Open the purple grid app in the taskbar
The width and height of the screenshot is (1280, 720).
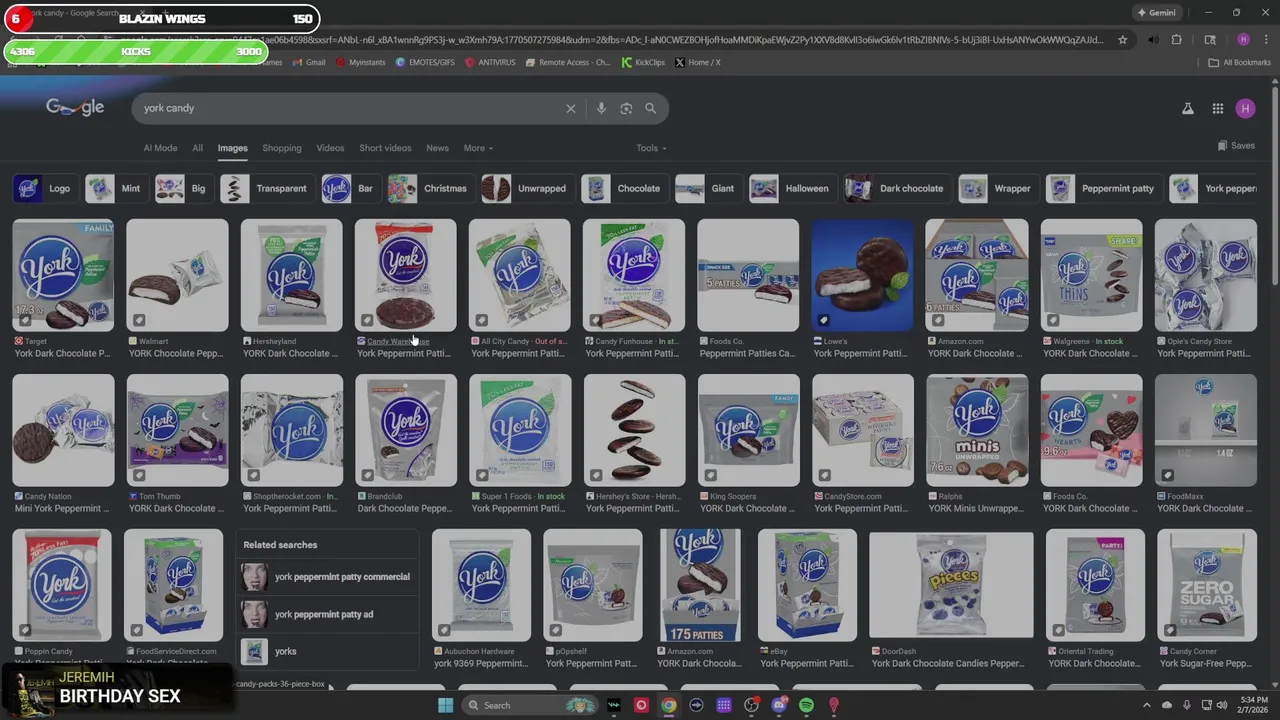(724, 705)
